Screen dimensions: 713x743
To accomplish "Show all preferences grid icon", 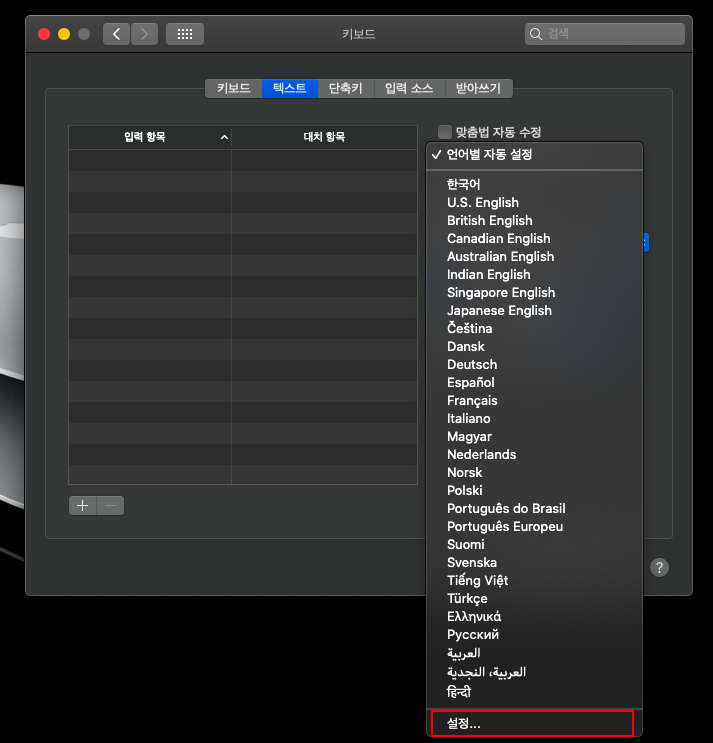I will (x=185, y=34).
